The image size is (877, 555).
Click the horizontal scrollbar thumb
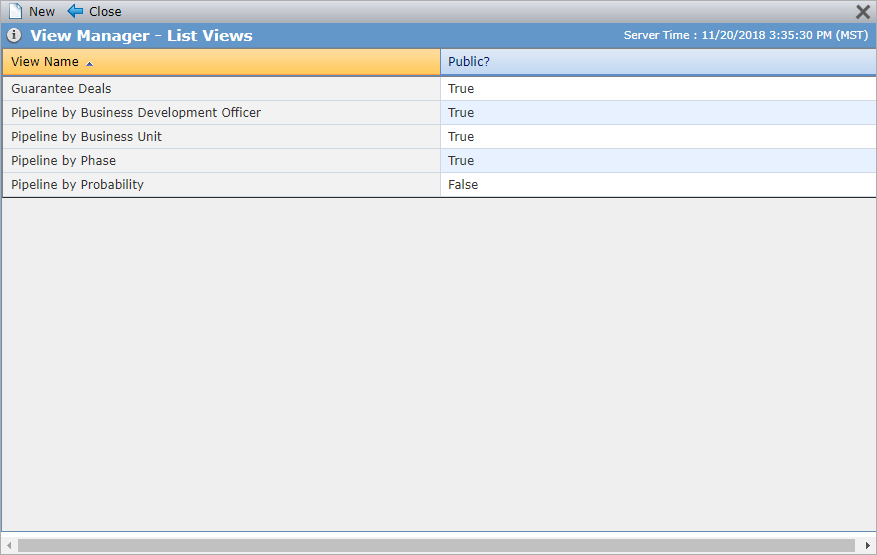coord(436,545)
